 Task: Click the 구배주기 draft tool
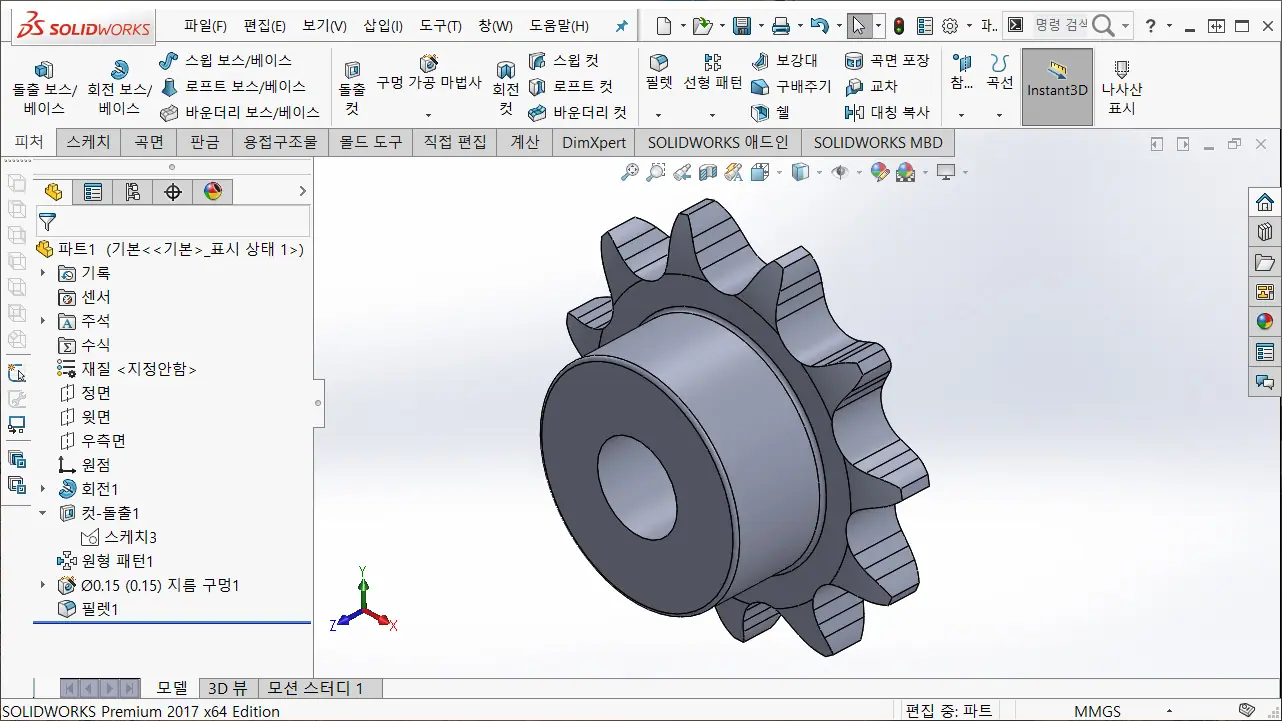791,87
